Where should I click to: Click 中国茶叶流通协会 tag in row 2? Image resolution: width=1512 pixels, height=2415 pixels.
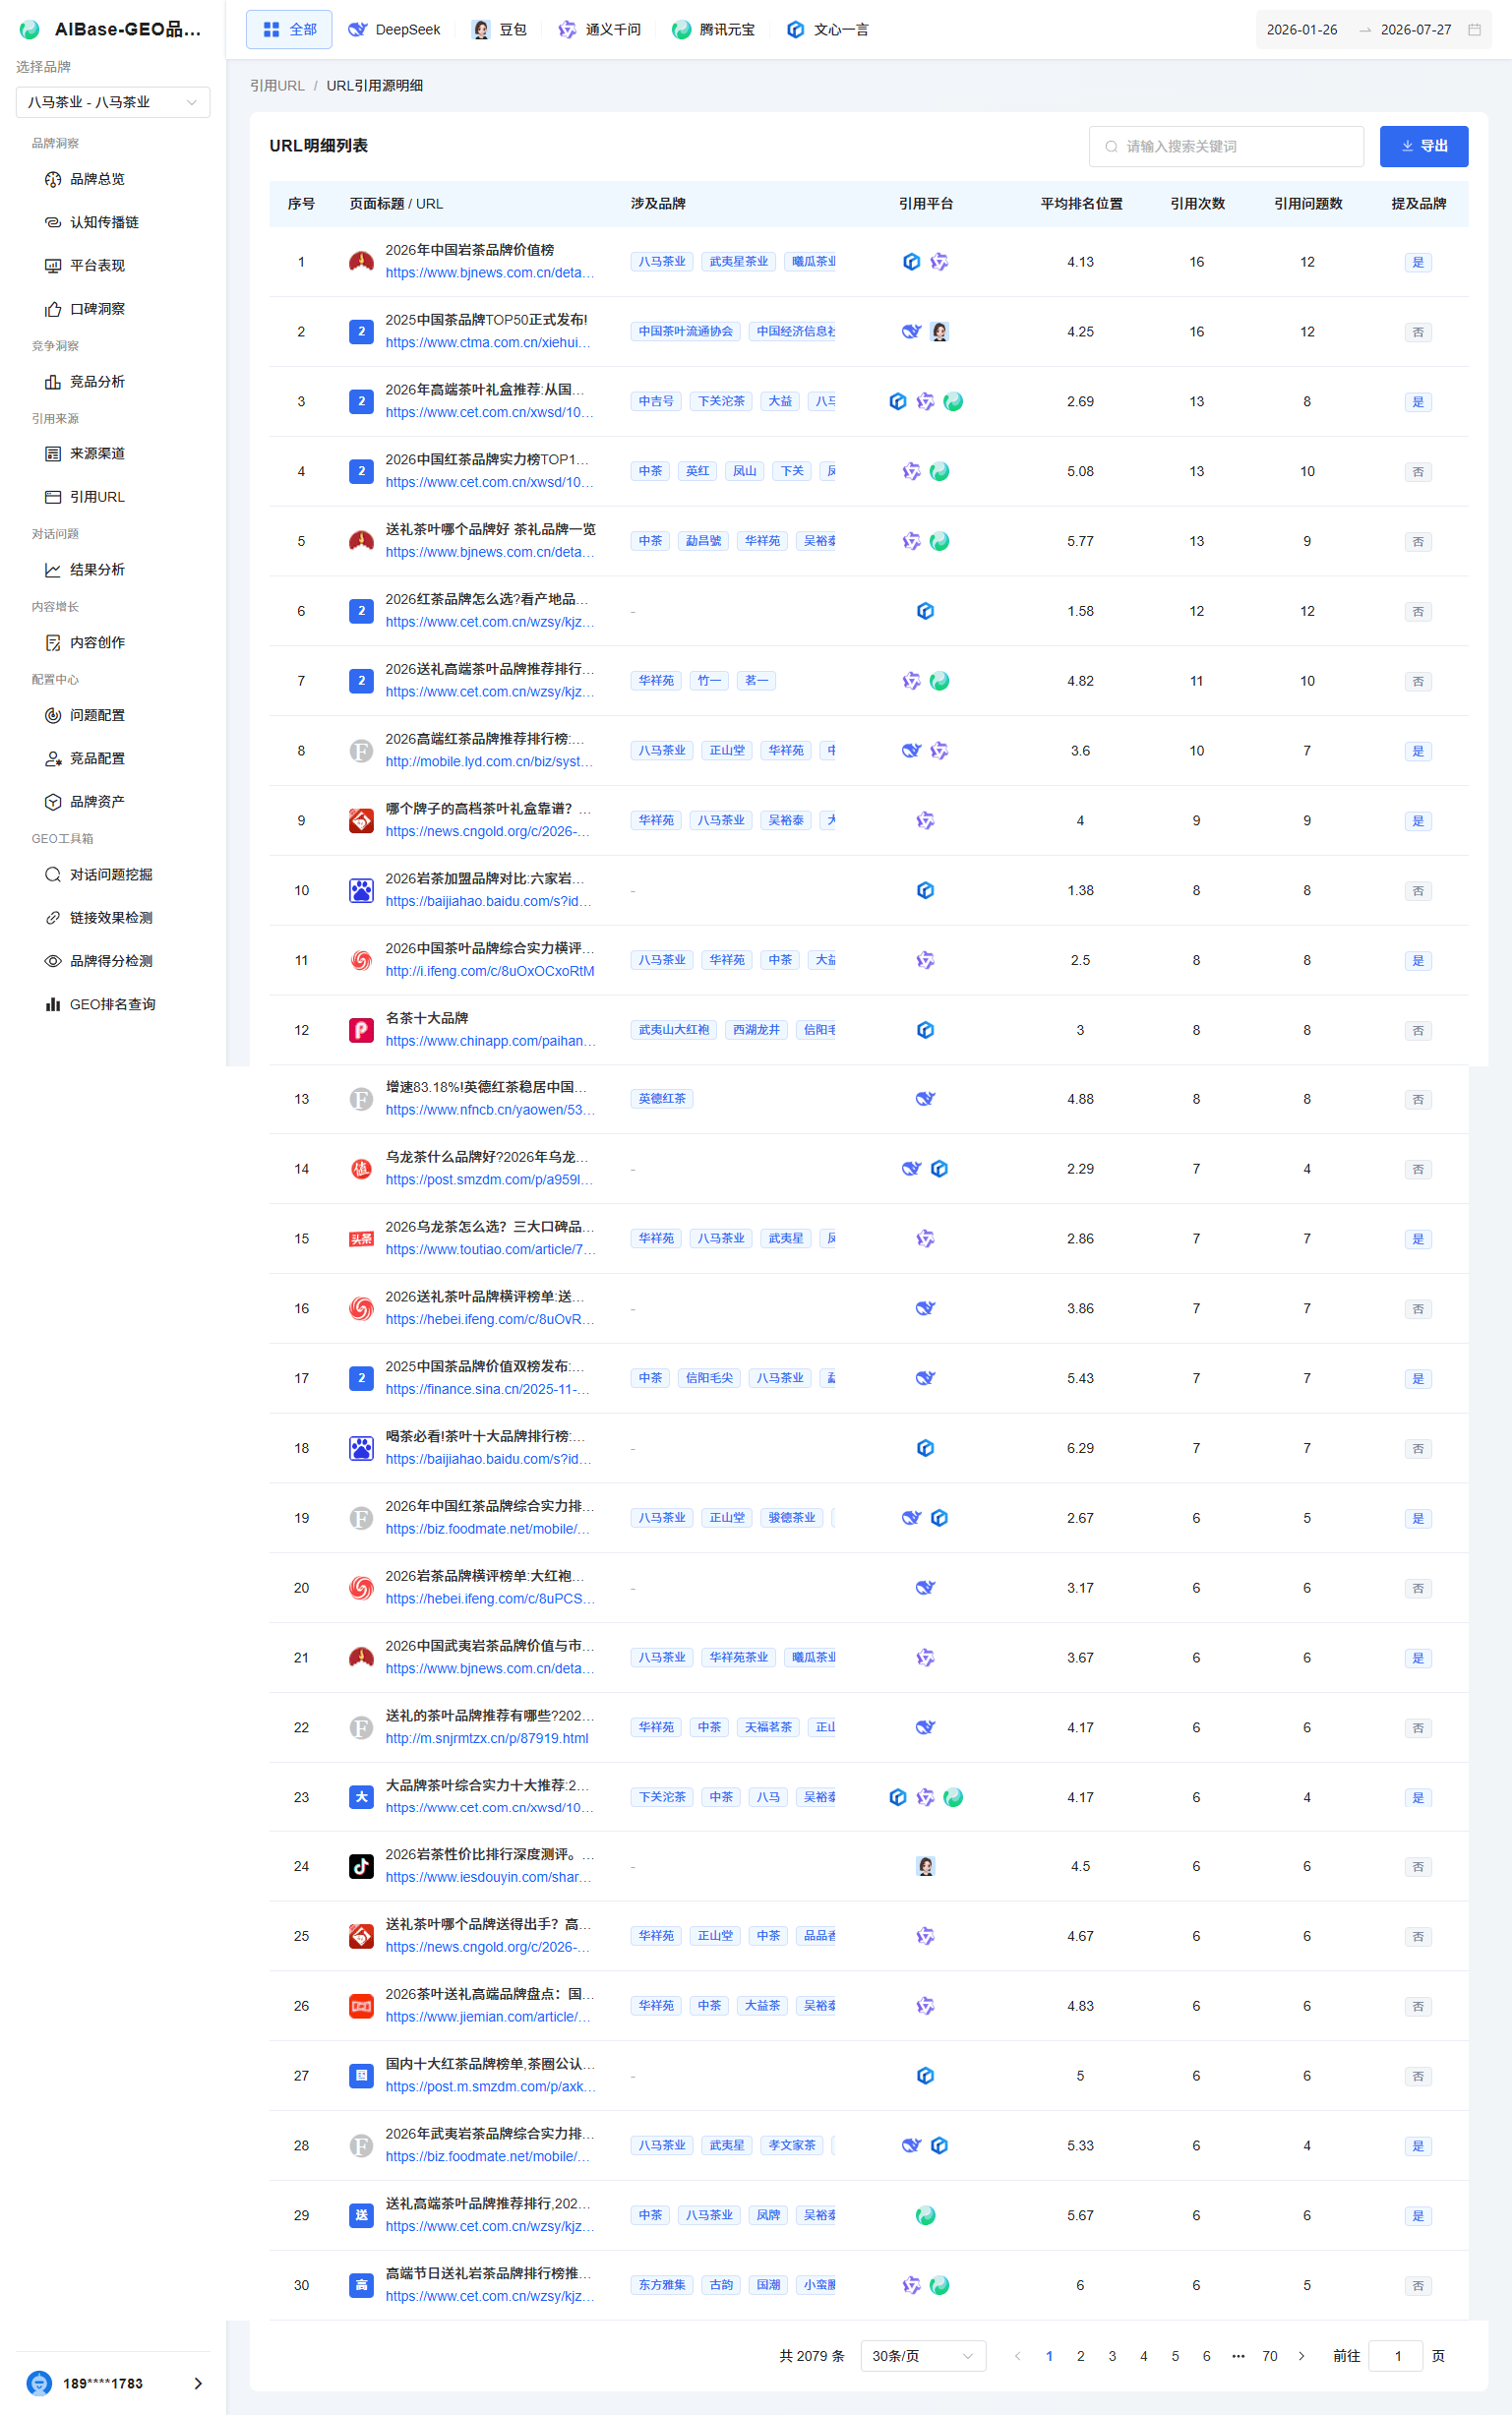[x=685, y=332]
